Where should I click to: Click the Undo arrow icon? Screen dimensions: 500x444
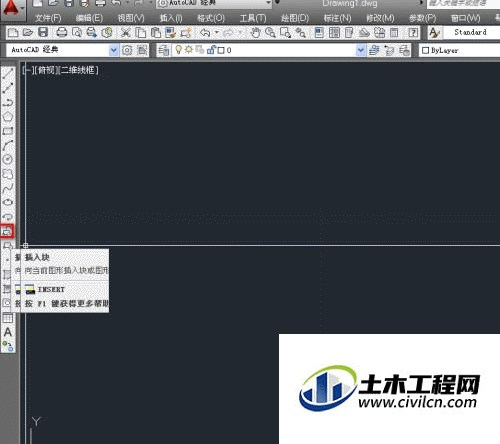pyautogui.click(x=205, y=33)
